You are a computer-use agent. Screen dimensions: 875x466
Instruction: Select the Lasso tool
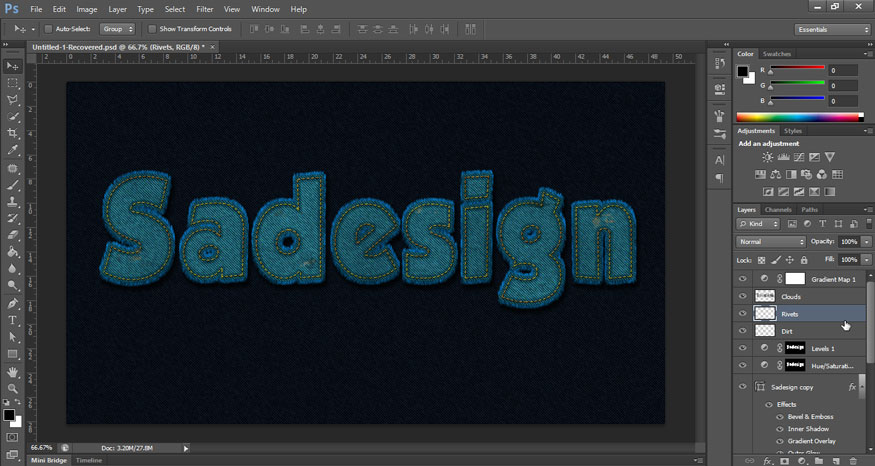click(12, 100)
